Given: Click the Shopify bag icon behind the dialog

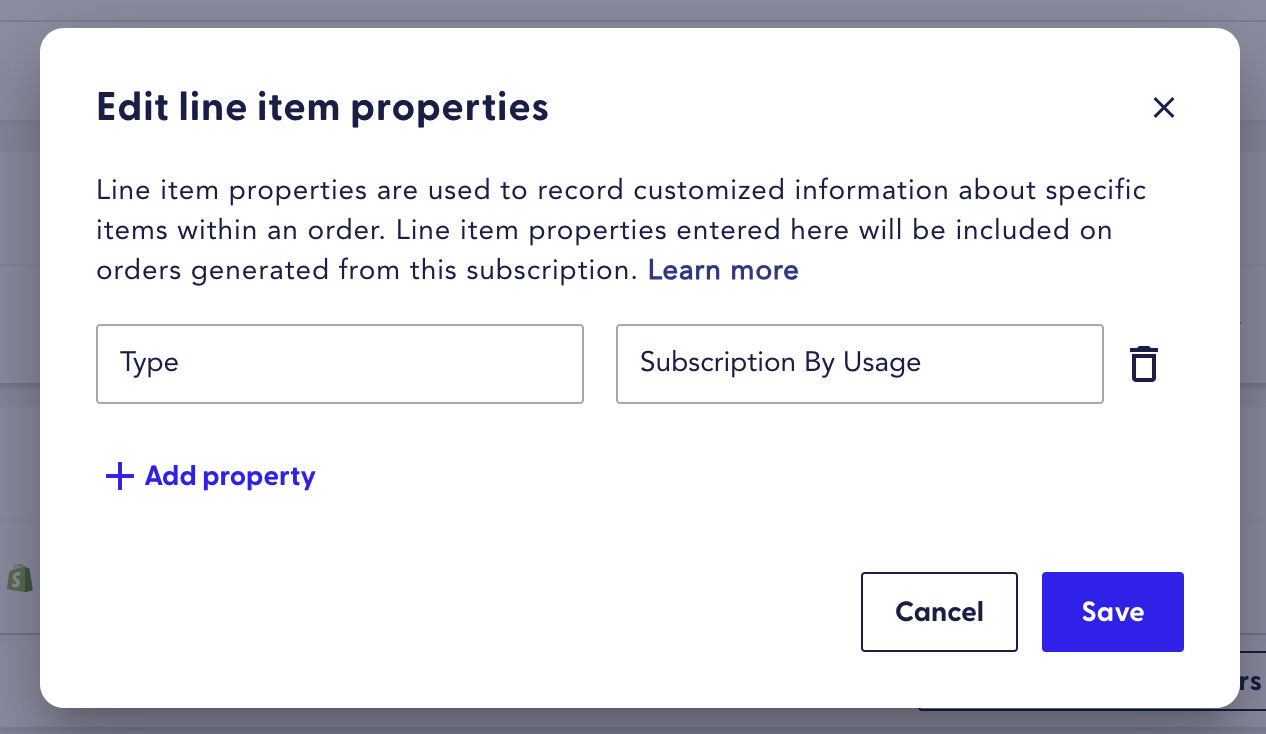Looking at the screenshot, I should 20,578.
